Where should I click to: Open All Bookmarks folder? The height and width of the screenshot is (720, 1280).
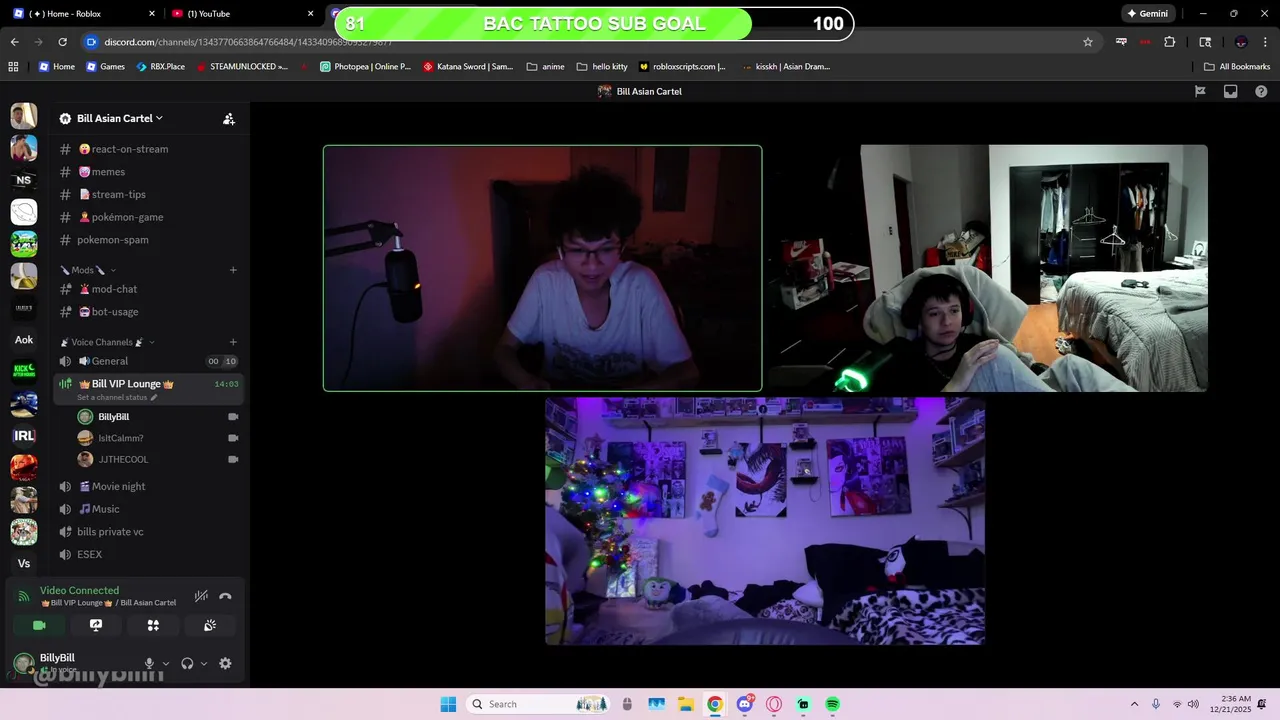(x=1237, y=67)
